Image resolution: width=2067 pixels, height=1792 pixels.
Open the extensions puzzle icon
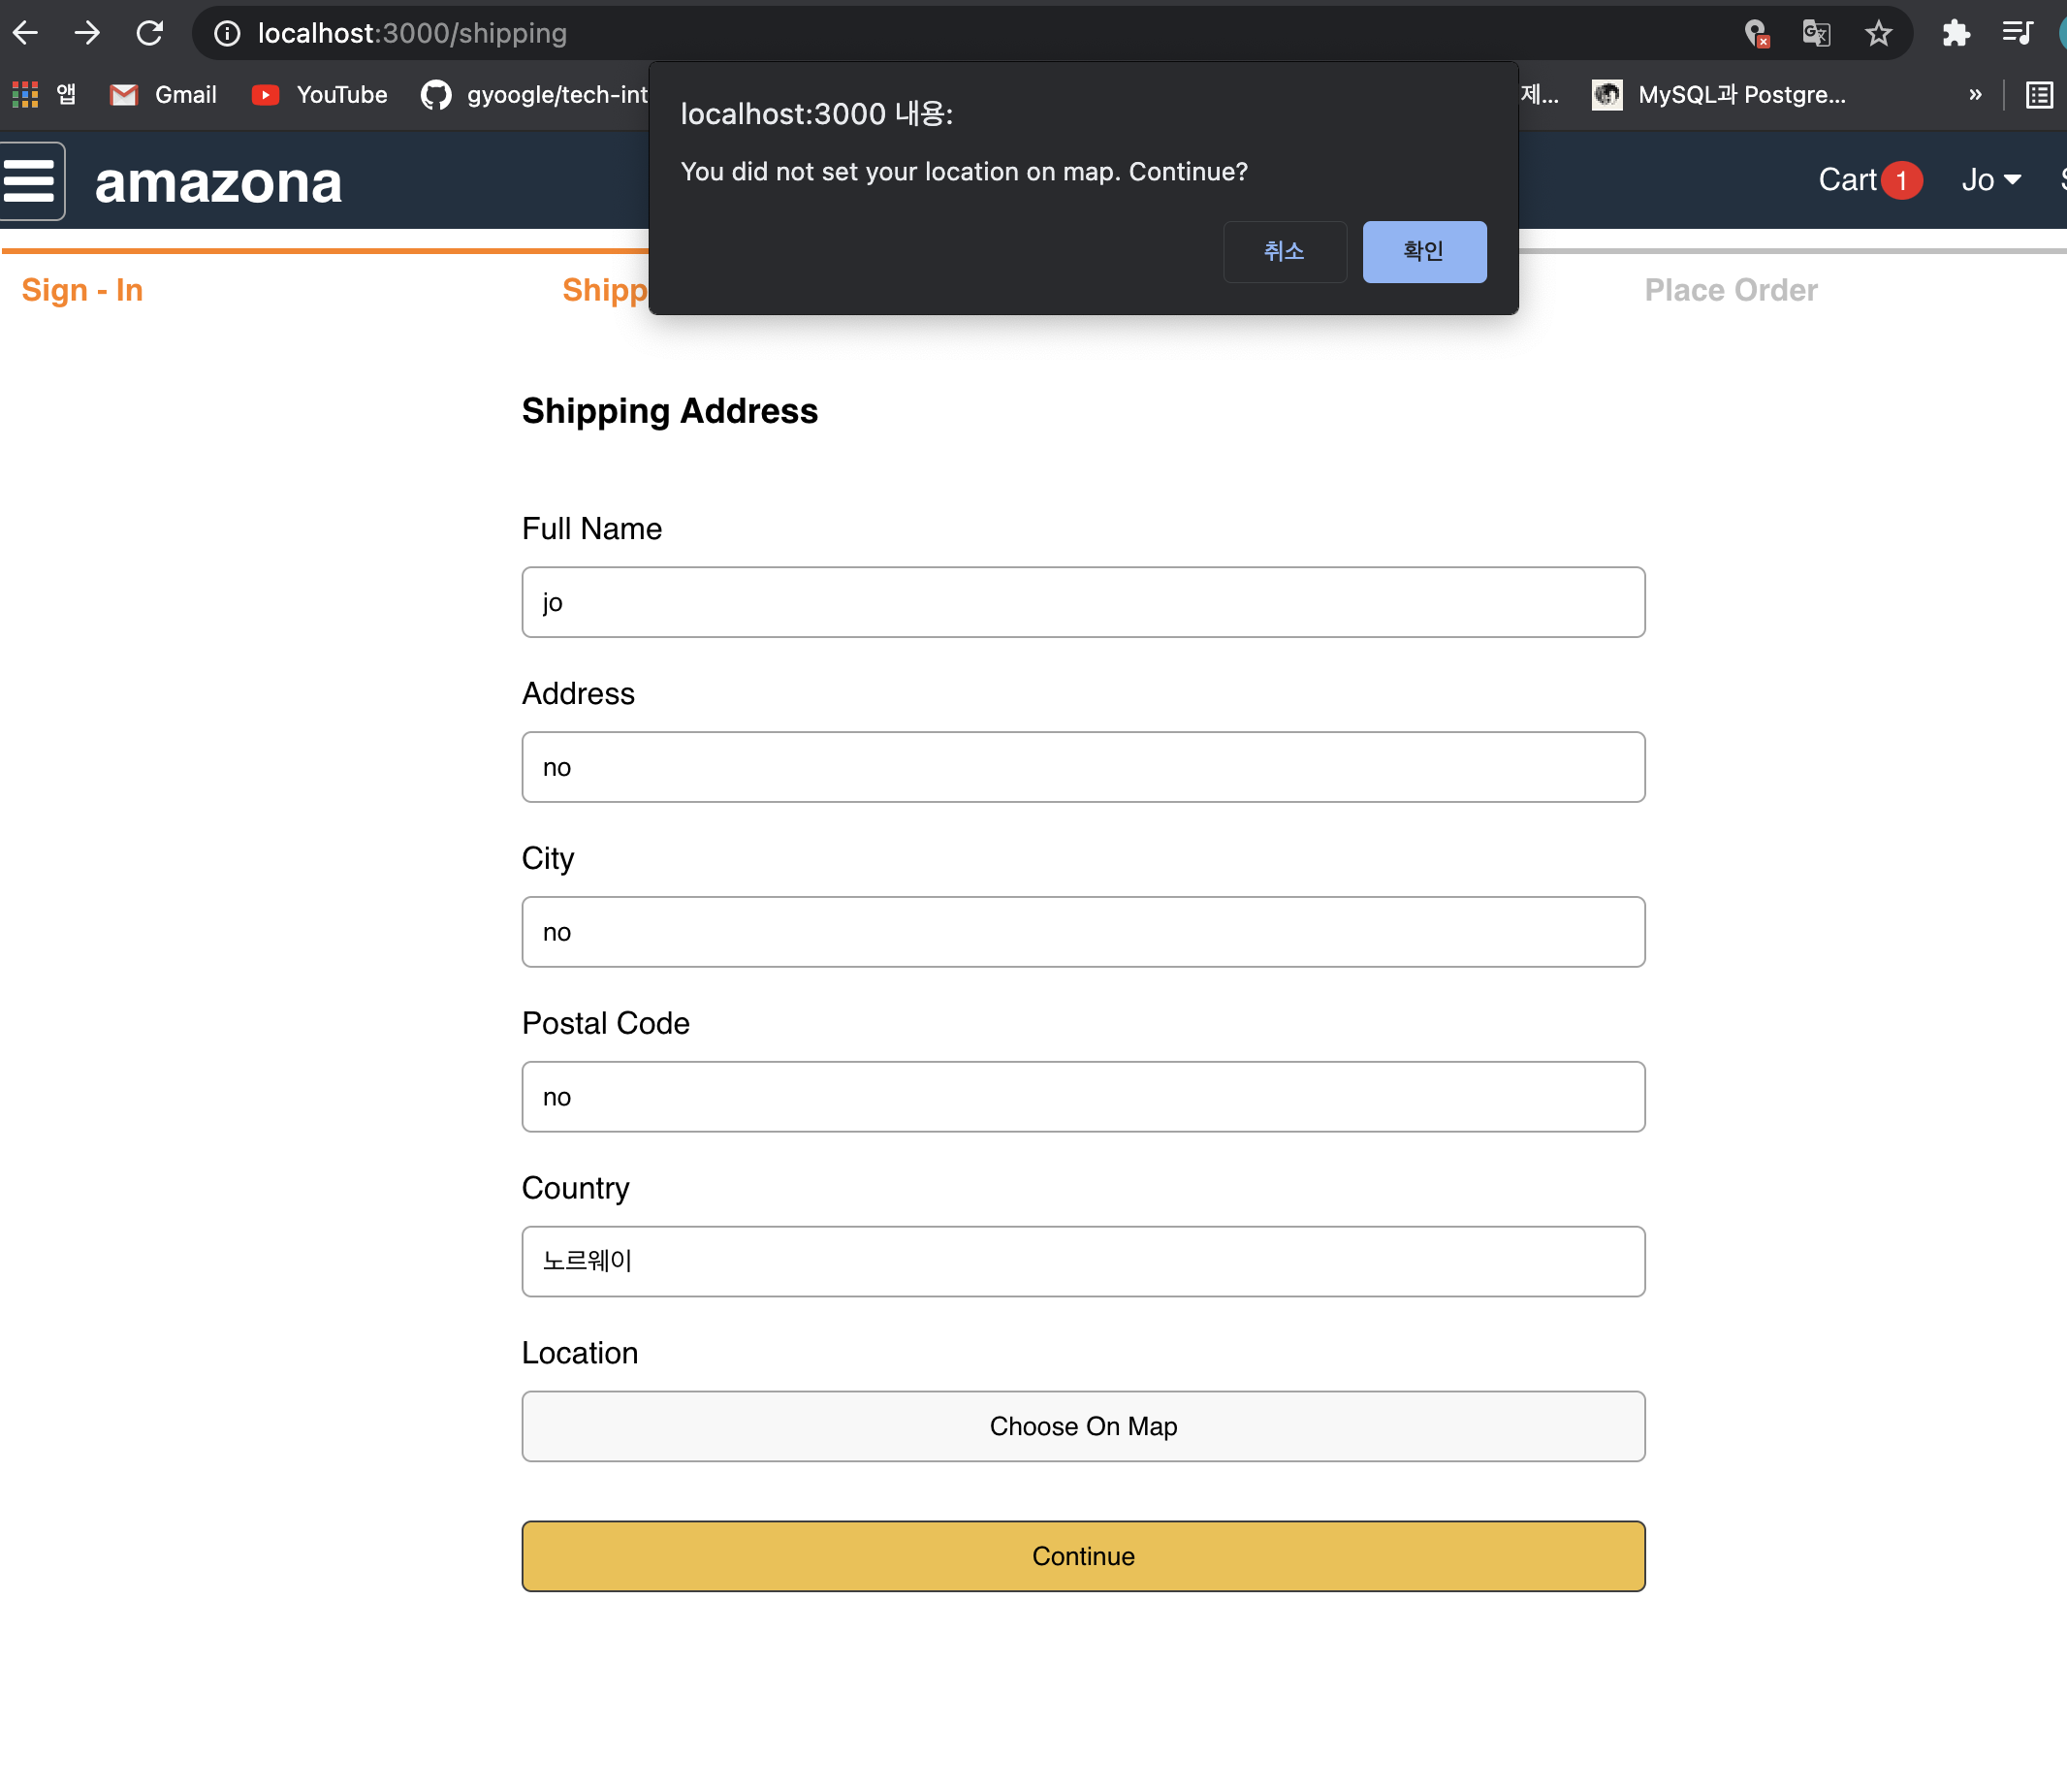tap(1955, 34)
